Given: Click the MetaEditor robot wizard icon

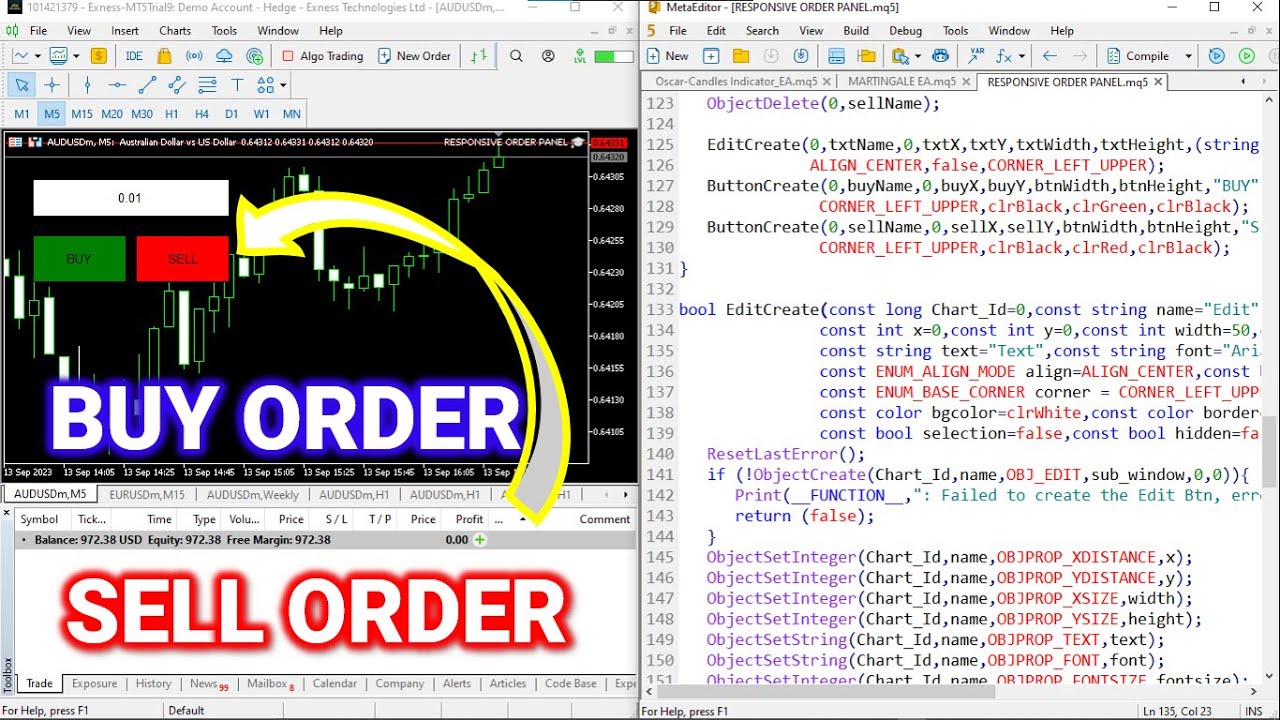Looking at the screenshot, I should [940, 56].
